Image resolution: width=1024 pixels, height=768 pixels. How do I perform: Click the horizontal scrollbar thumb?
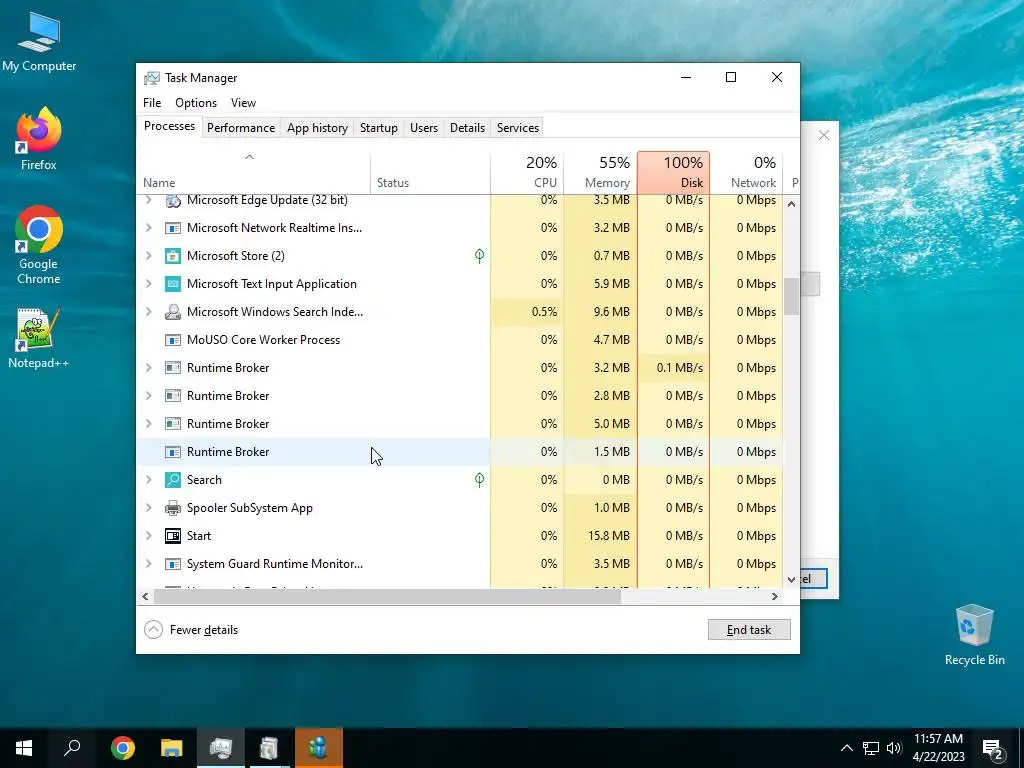click(387, 596)
